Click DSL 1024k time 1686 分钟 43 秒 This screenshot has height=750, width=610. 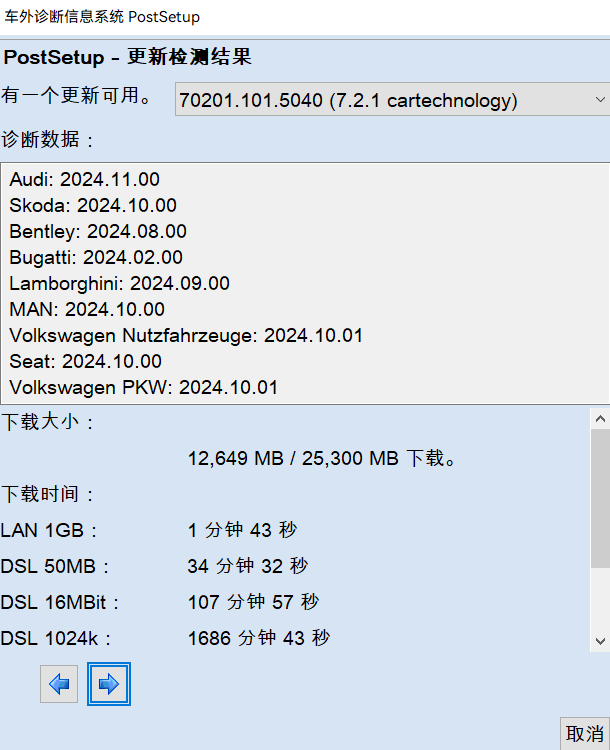(259, 638)
